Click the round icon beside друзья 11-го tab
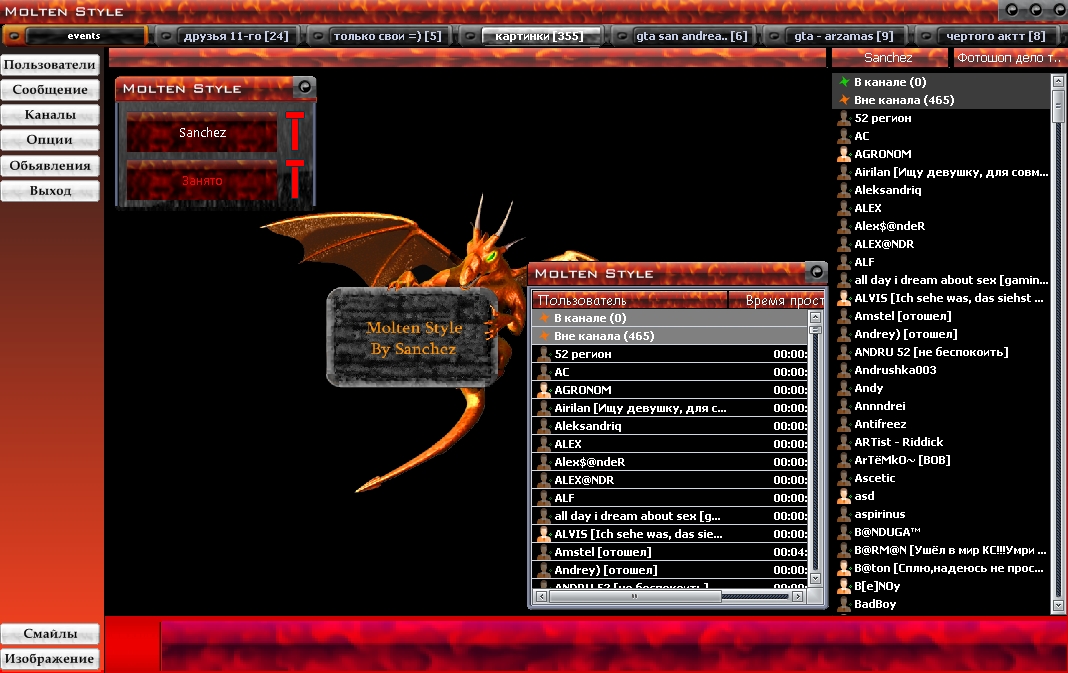This screenshot has width=1068, height=673. coord(165,36)
